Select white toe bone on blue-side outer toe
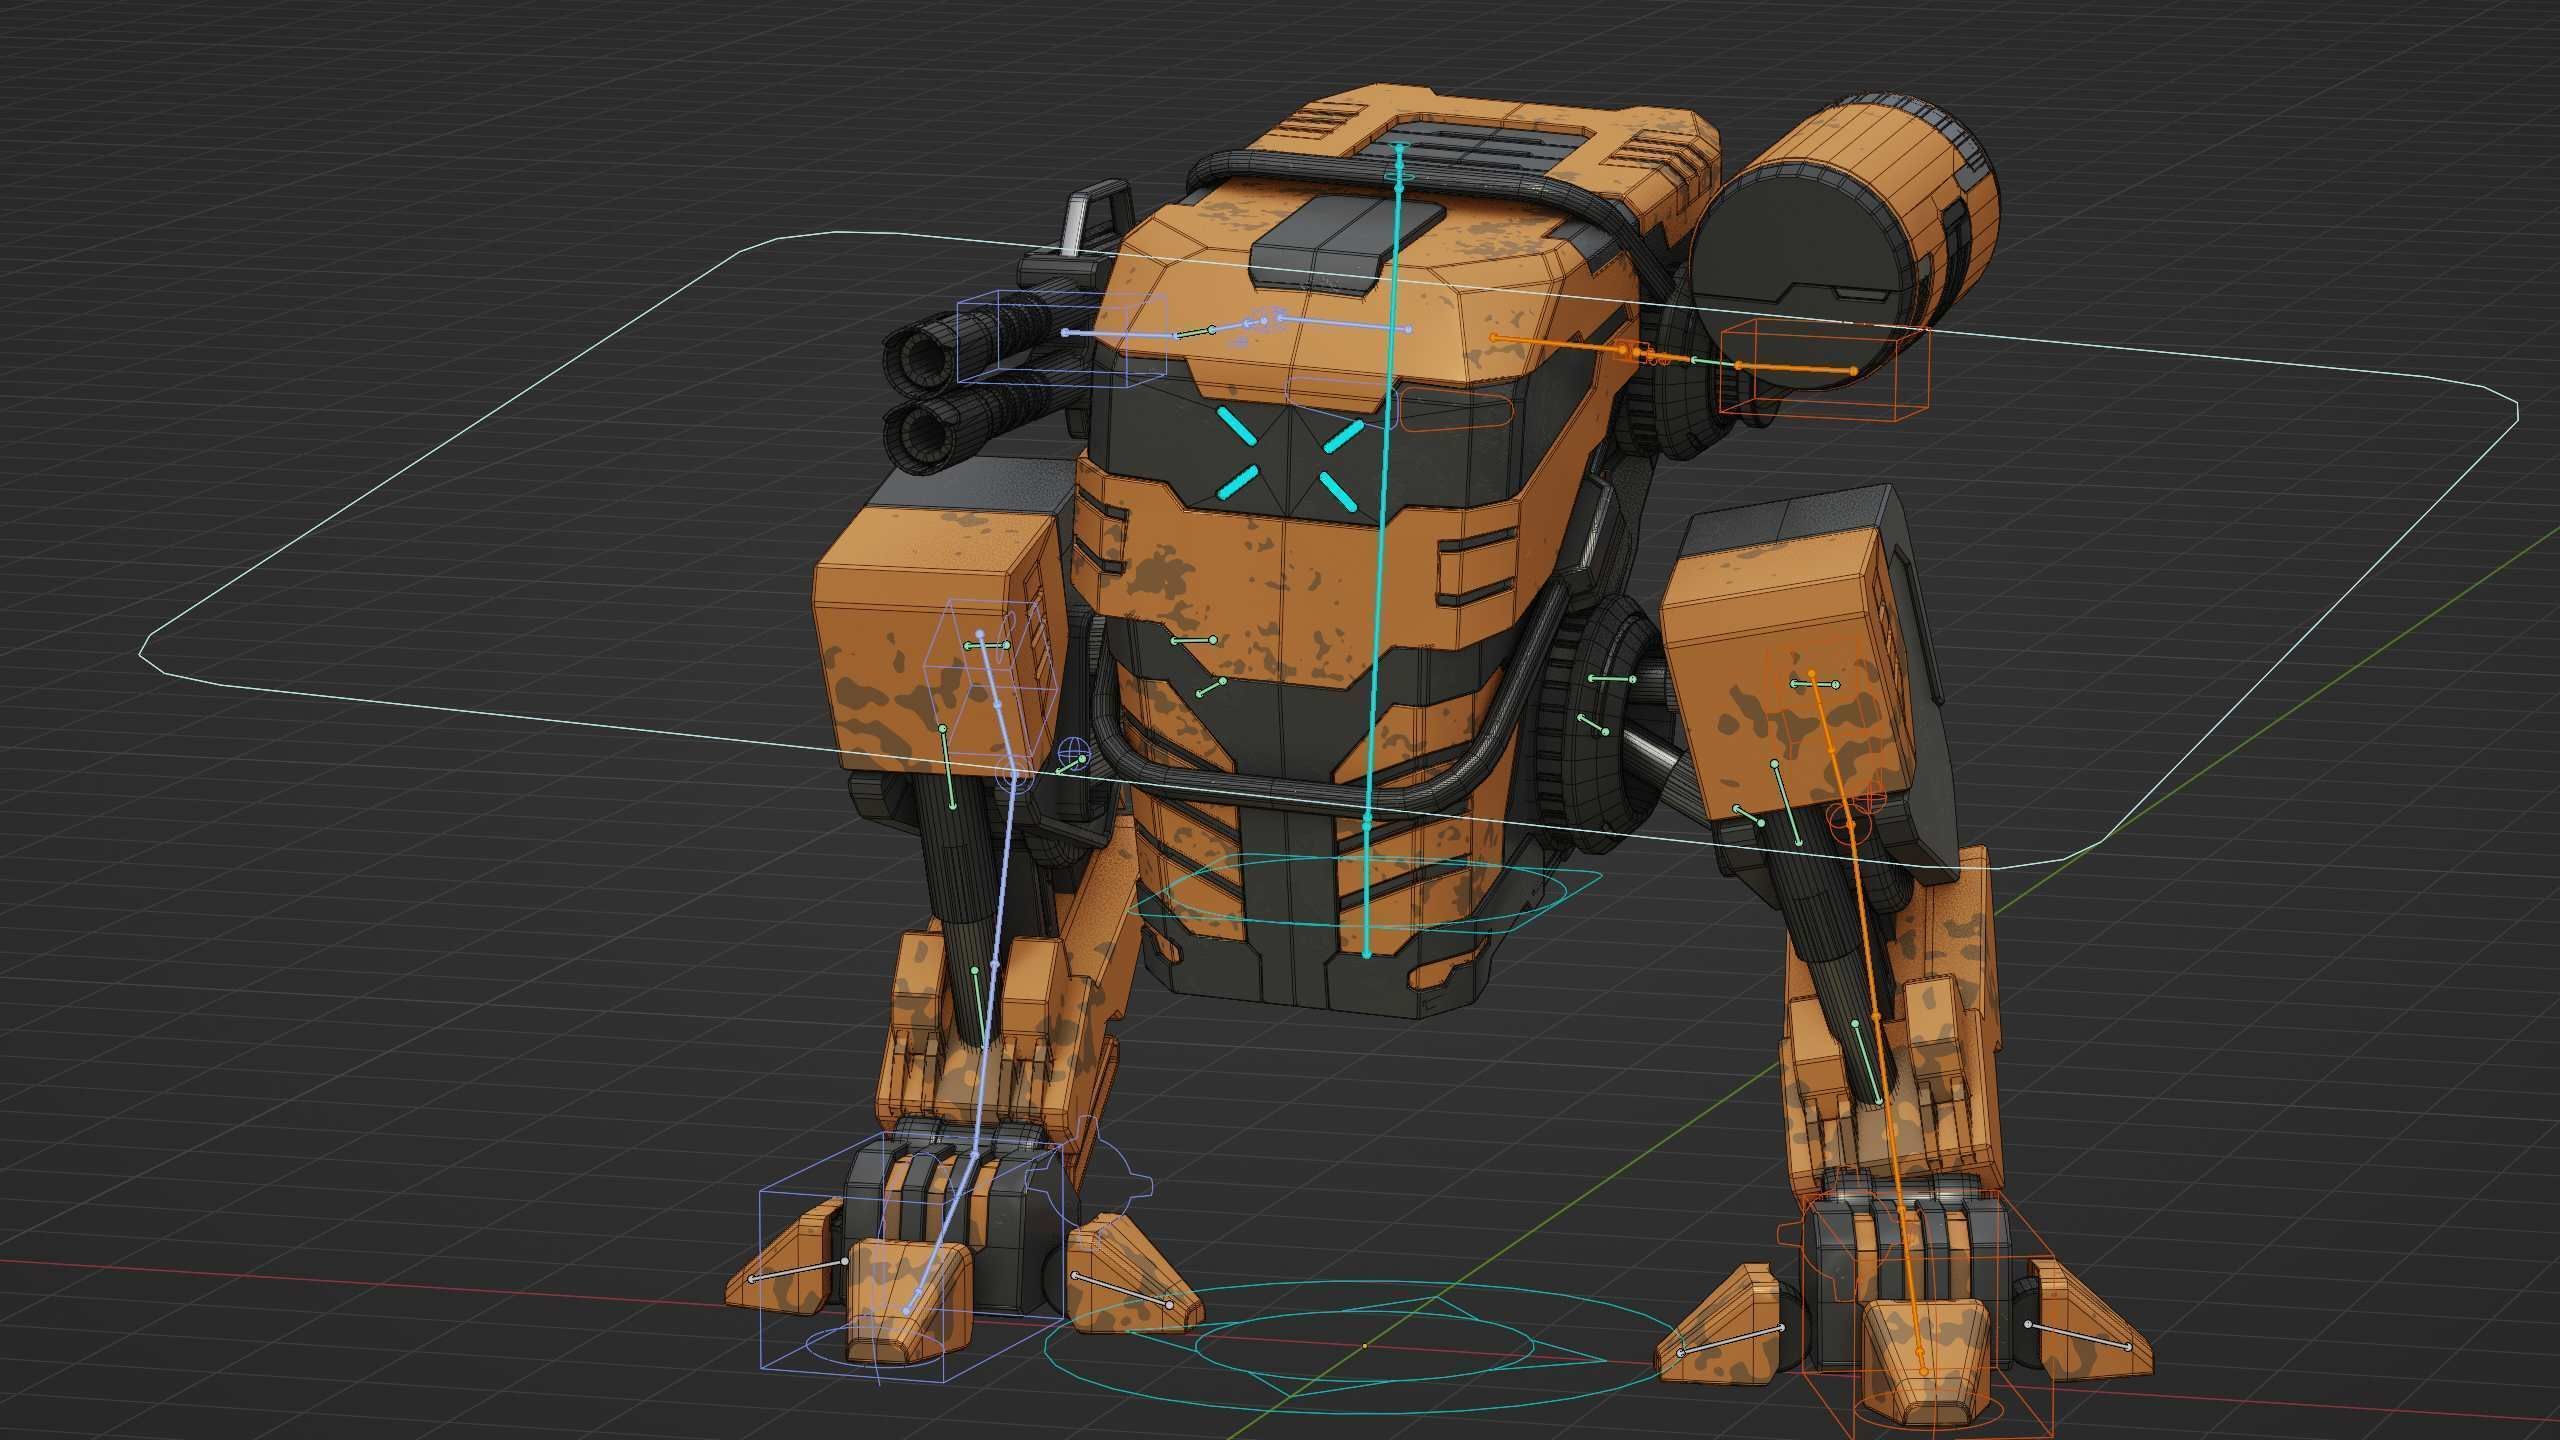 (798, 1270)
